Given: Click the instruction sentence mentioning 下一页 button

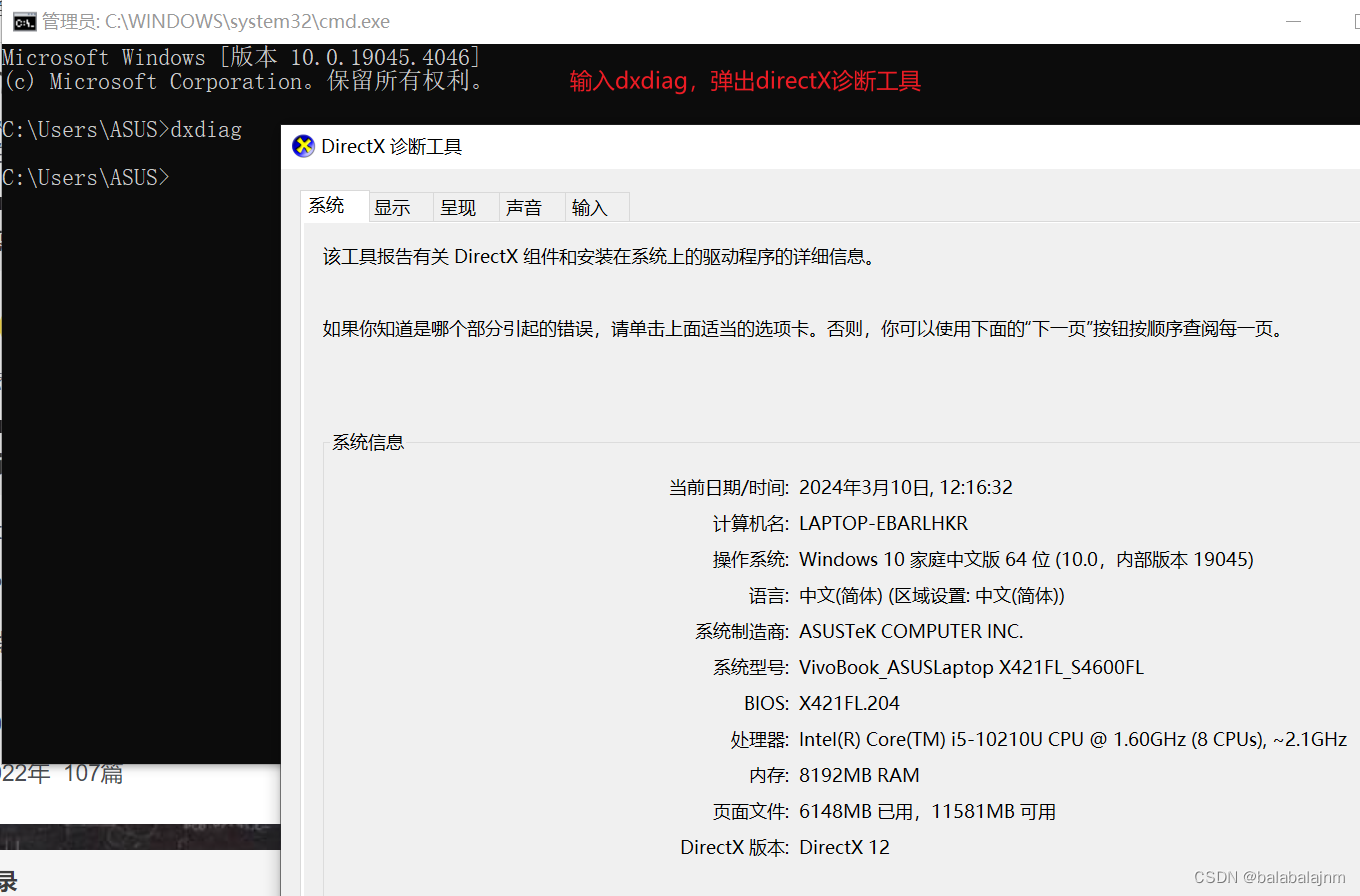Looking at the screenshot, I should pyautogui.click(x=803, y=328).
